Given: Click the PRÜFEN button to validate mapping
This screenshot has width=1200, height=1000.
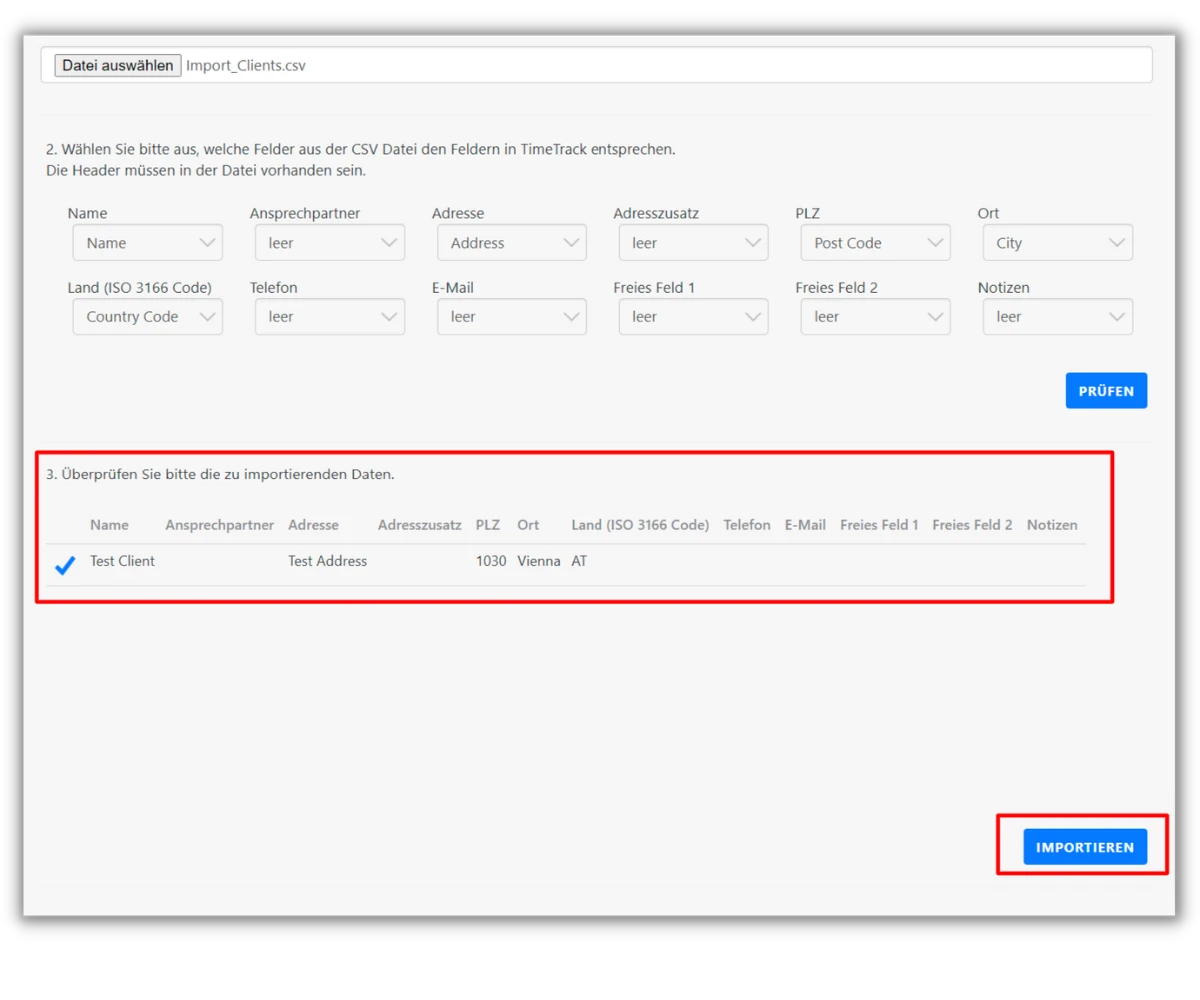Looking at the screenshot, I should [x=1106, y=390].
